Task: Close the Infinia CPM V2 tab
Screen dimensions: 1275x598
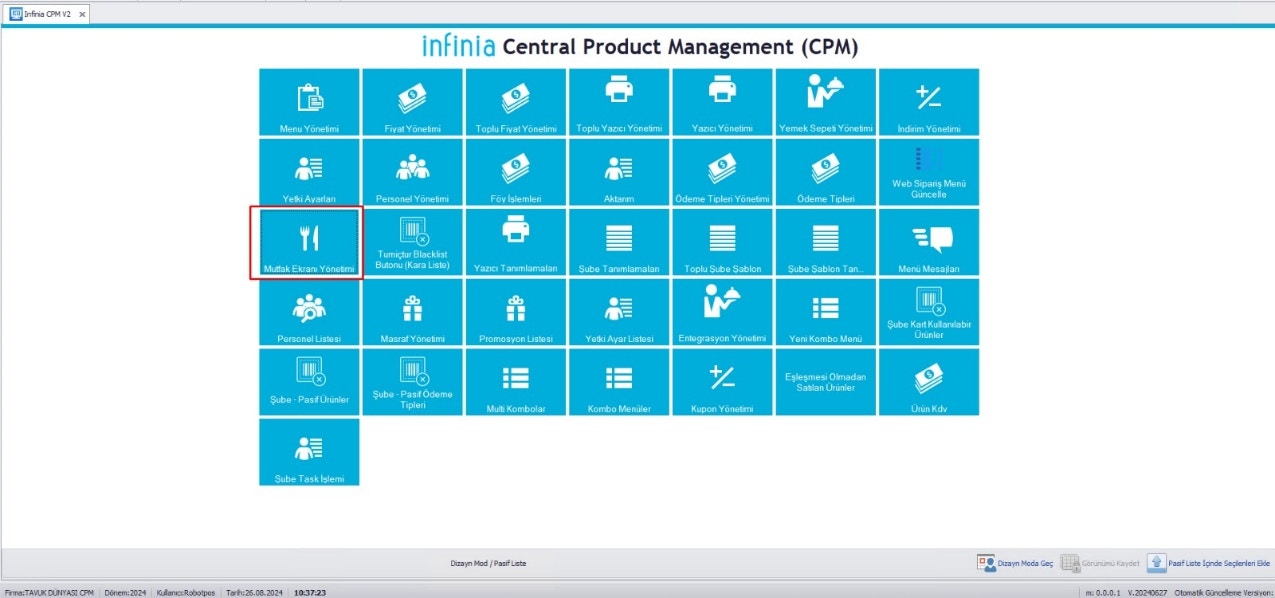Action: pyautogui.click(x=82, y=15)
